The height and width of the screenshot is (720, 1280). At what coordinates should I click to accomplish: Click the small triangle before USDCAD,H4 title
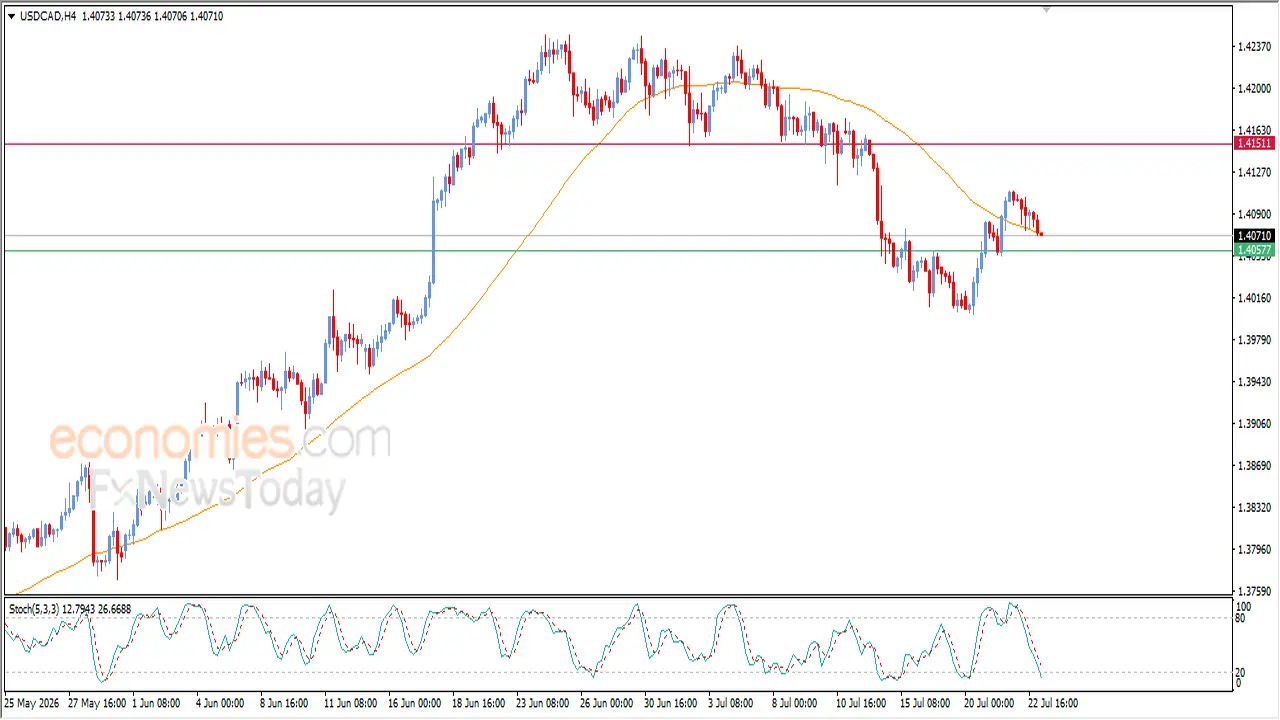pyautogui.click(x=11, y=16)
